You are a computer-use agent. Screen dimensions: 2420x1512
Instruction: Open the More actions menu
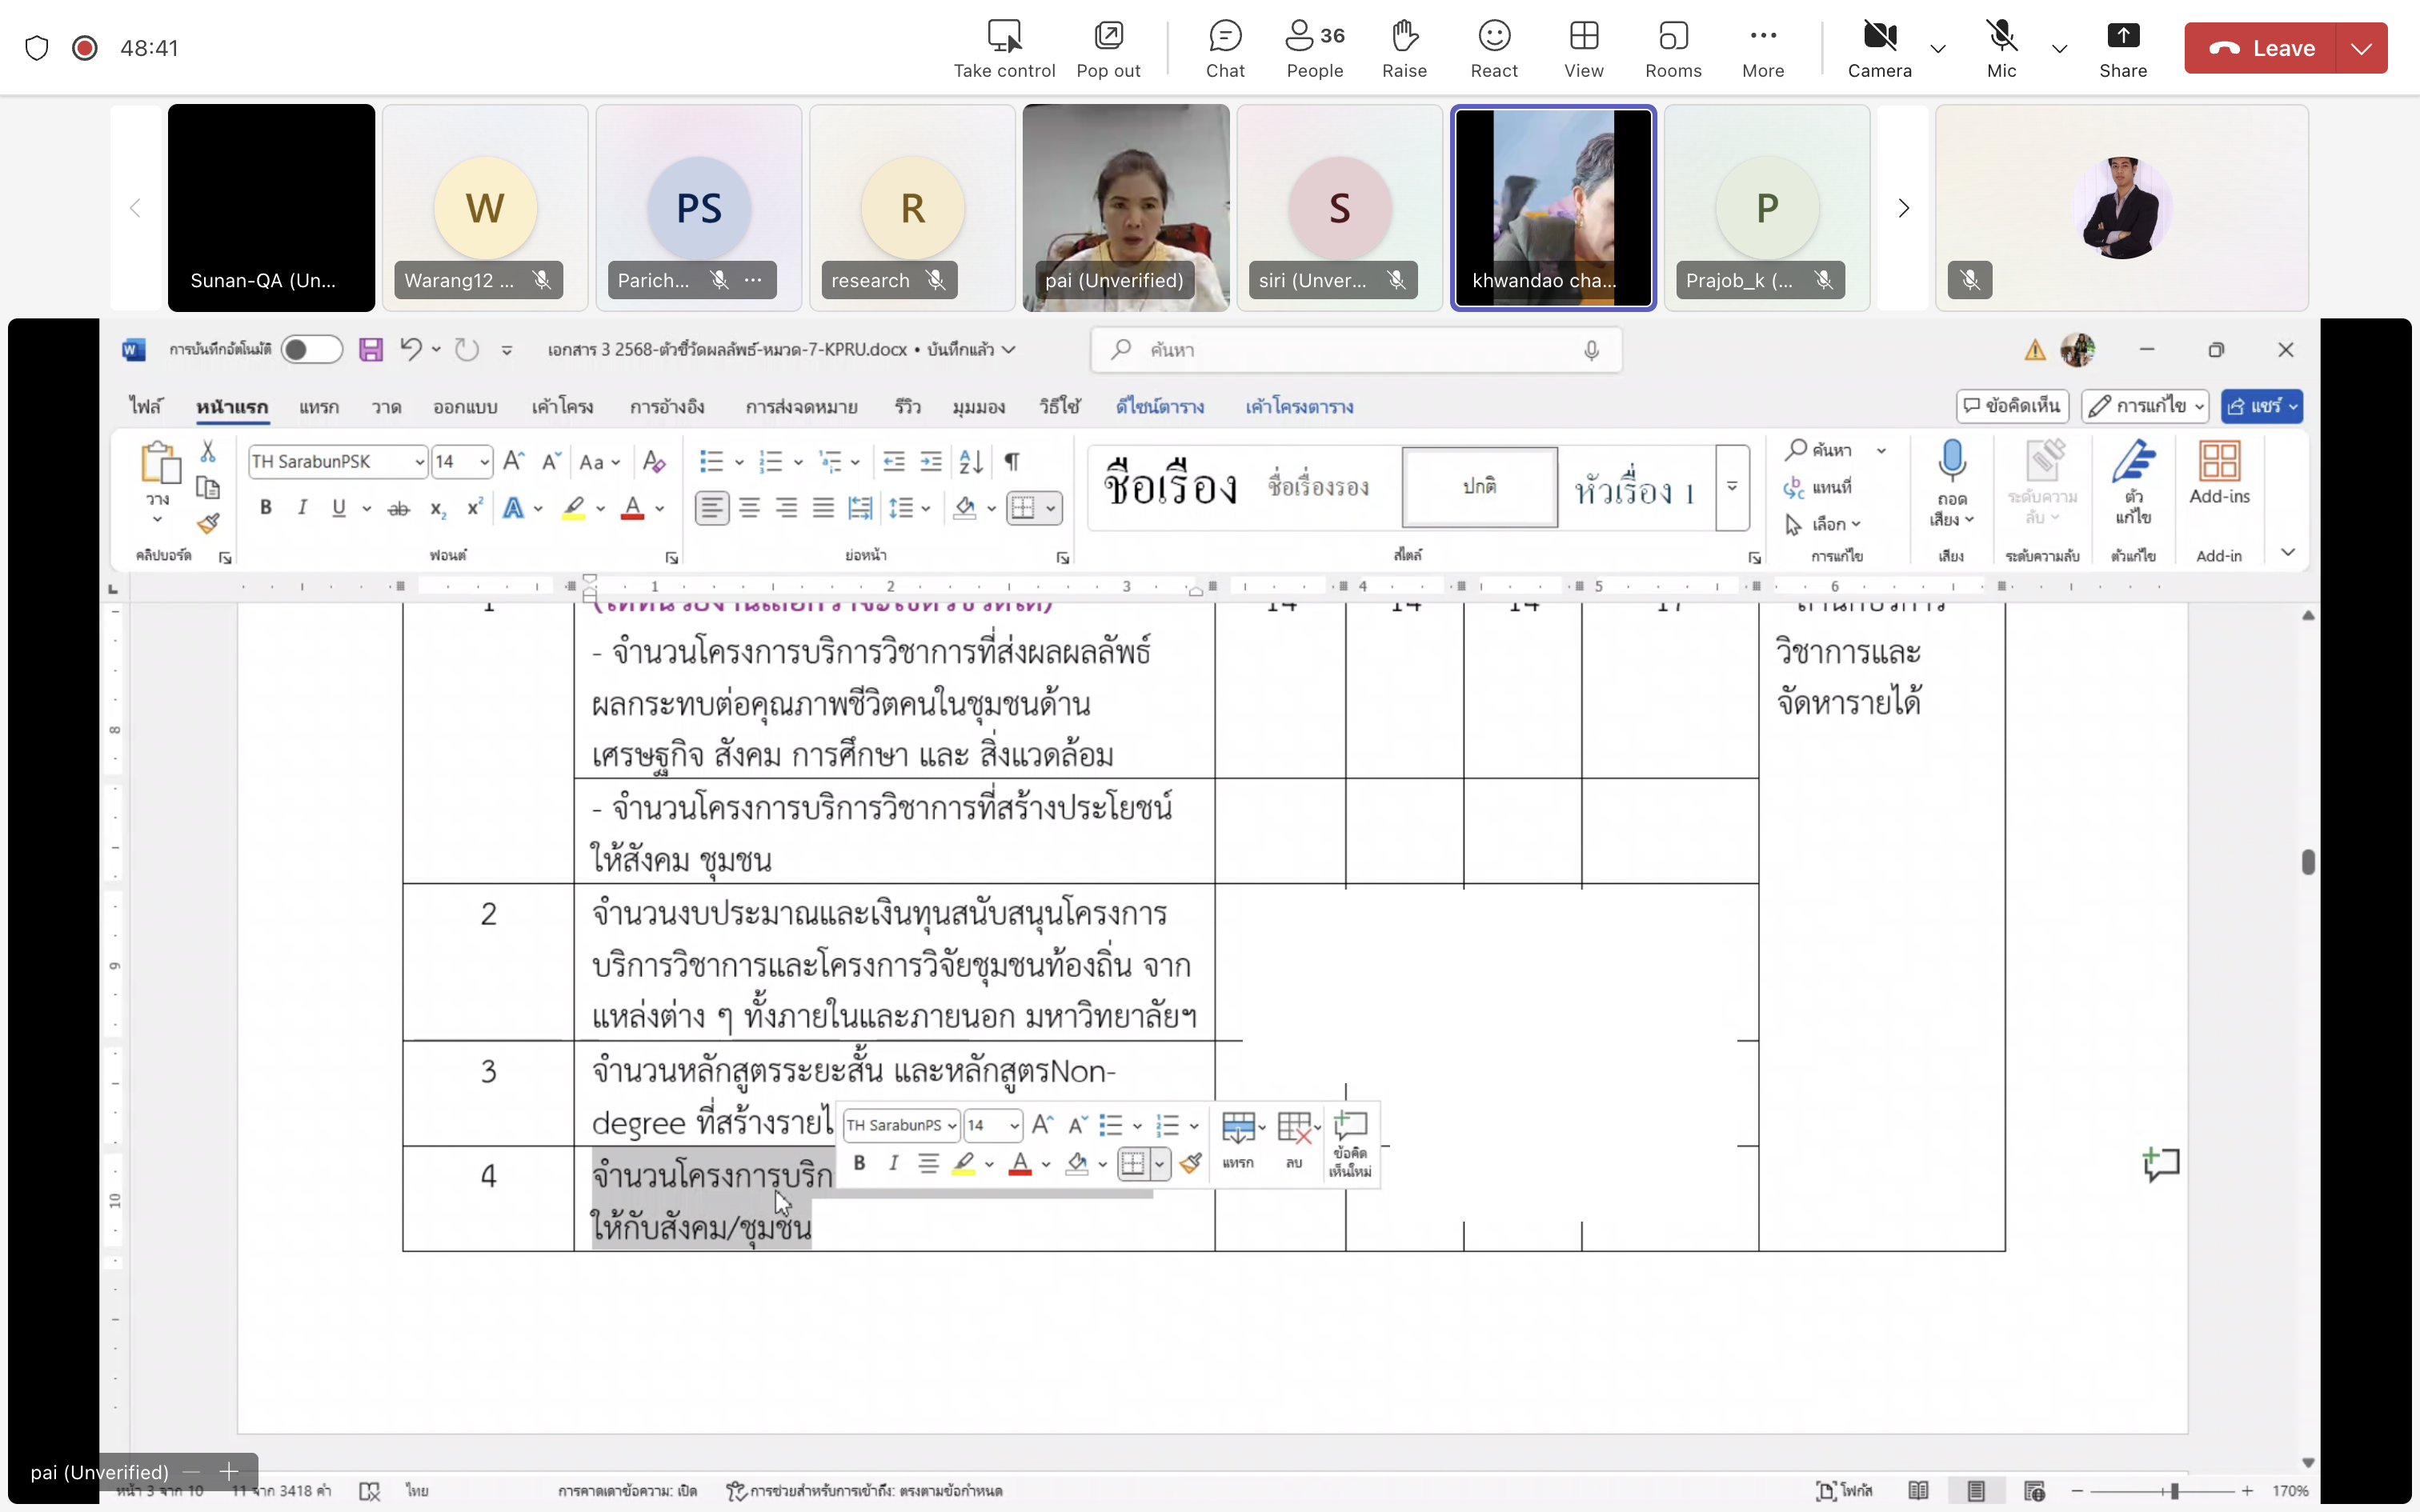1763,49
